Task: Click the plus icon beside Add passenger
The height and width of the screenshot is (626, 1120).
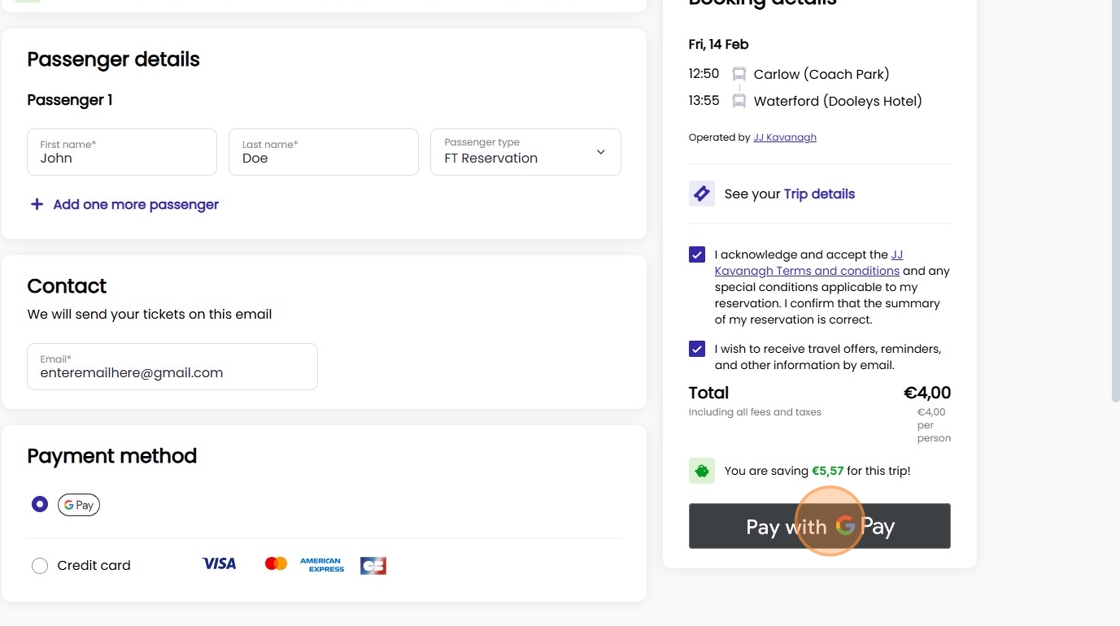Action: [x=36, y=204]
